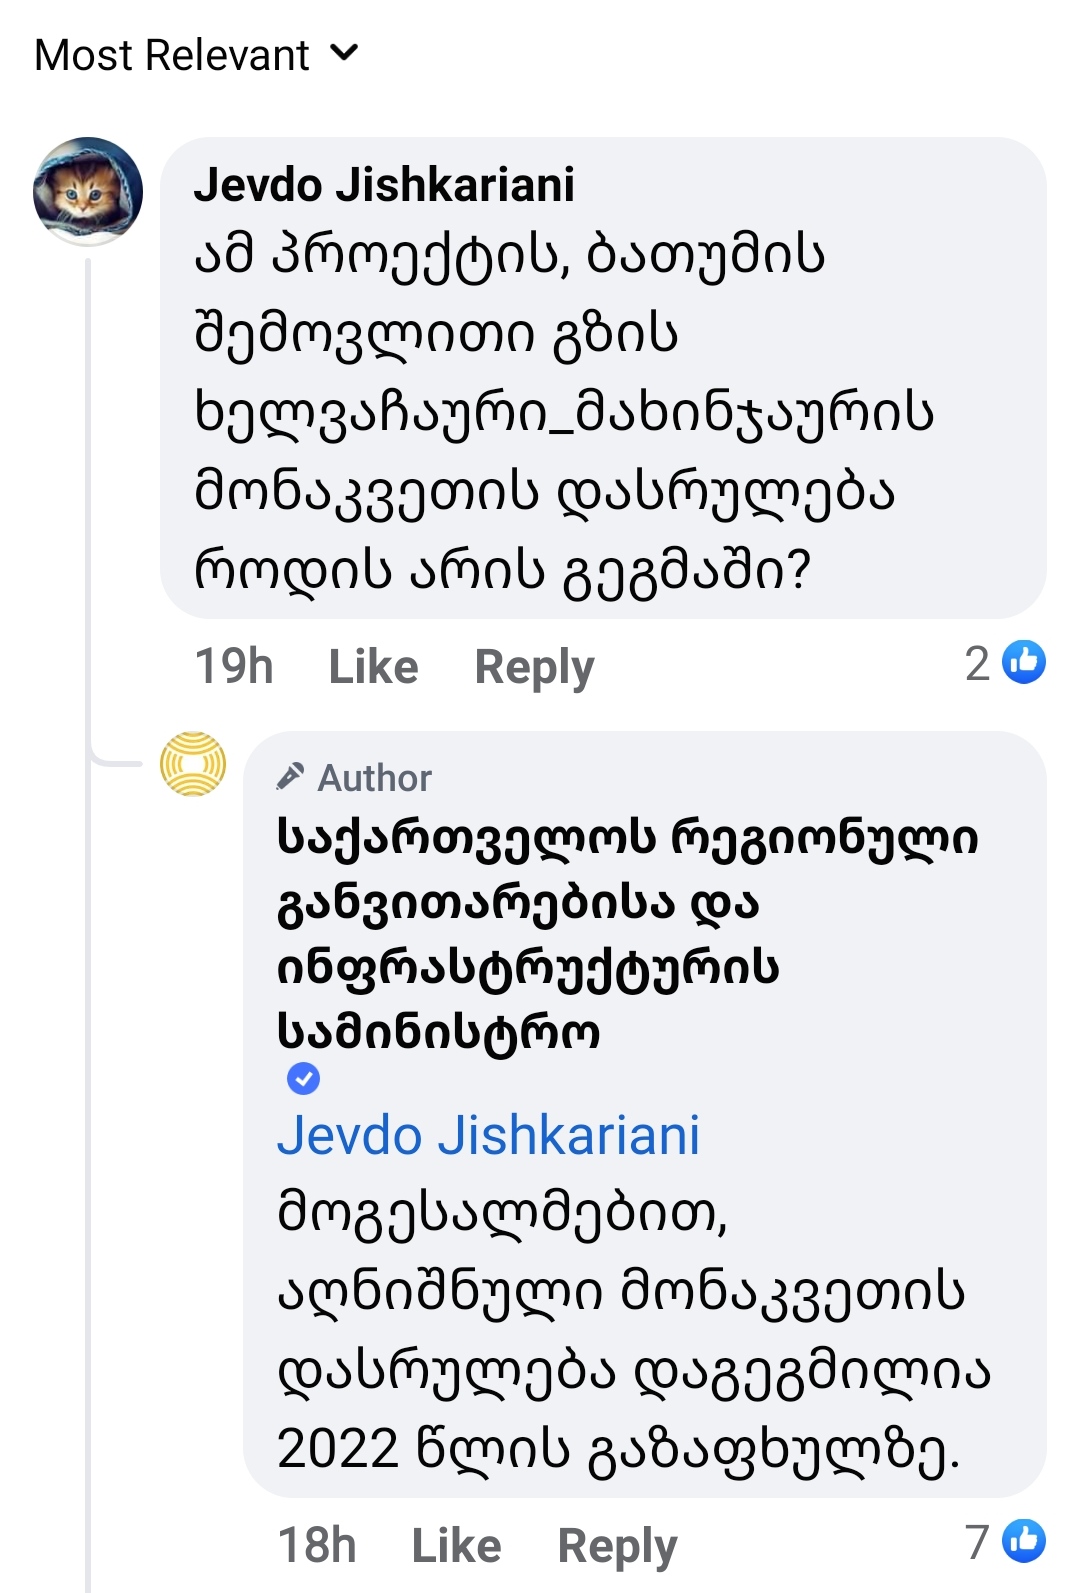Open the cat profile picture avatar

click(x=88, y=191)
